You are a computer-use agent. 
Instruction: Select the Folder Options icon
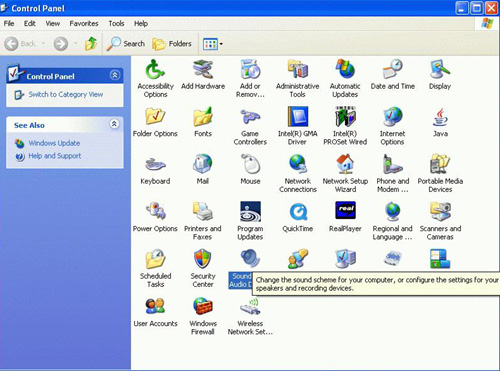[155, 117]
